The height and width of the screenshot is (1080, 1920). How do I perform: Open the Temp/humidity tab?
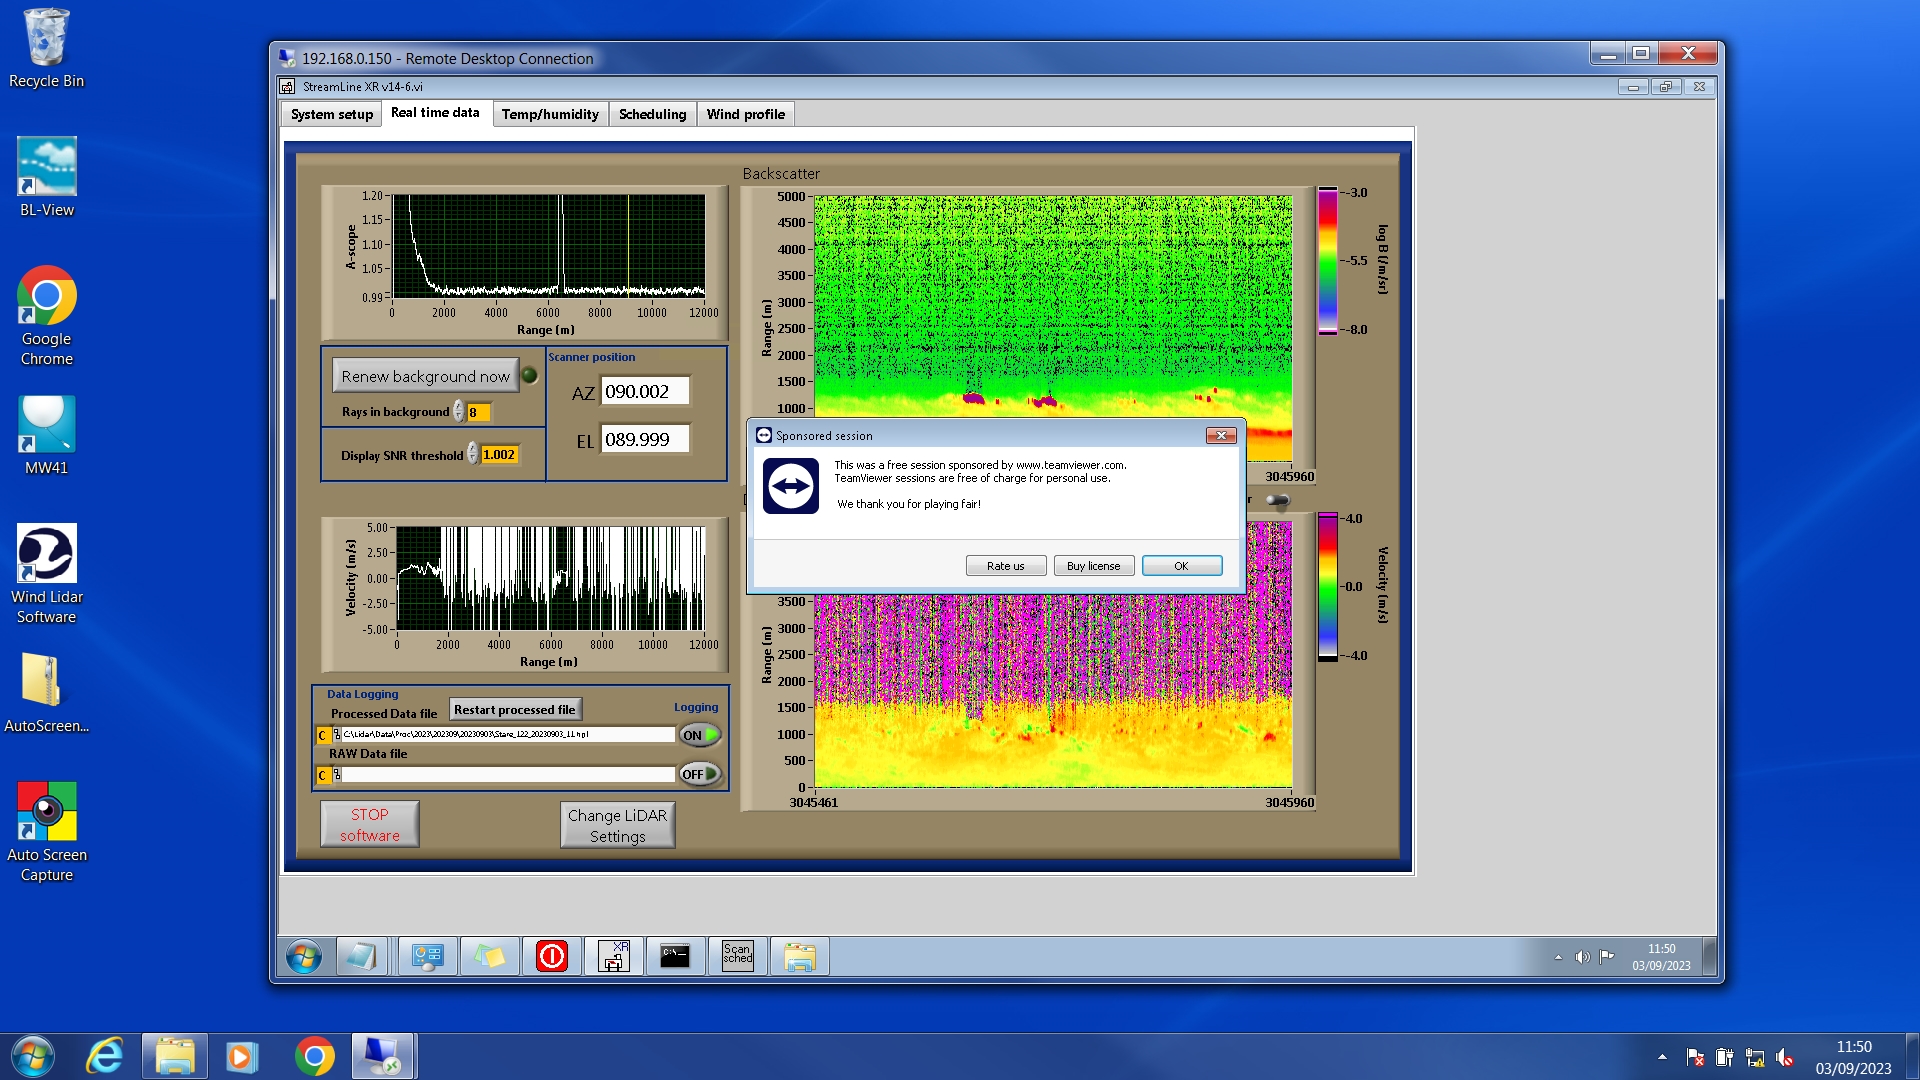[550, 114]
